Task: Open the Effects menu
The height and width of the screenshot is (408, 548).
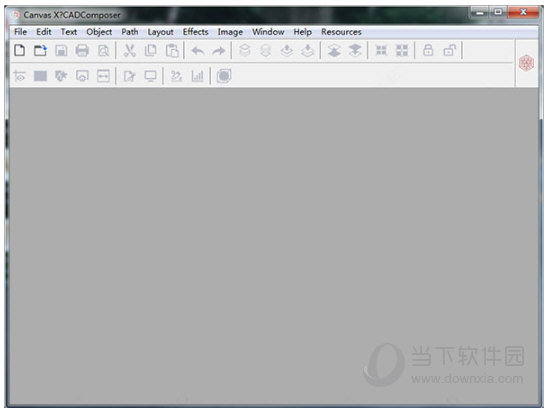Action: (195, 32)
